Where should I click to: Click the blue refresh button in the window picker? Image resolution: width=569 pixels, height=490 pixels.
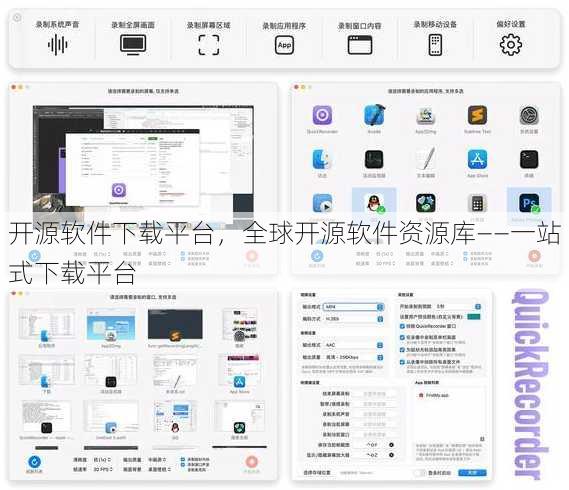pyautogui.click(x=34, y=462)
